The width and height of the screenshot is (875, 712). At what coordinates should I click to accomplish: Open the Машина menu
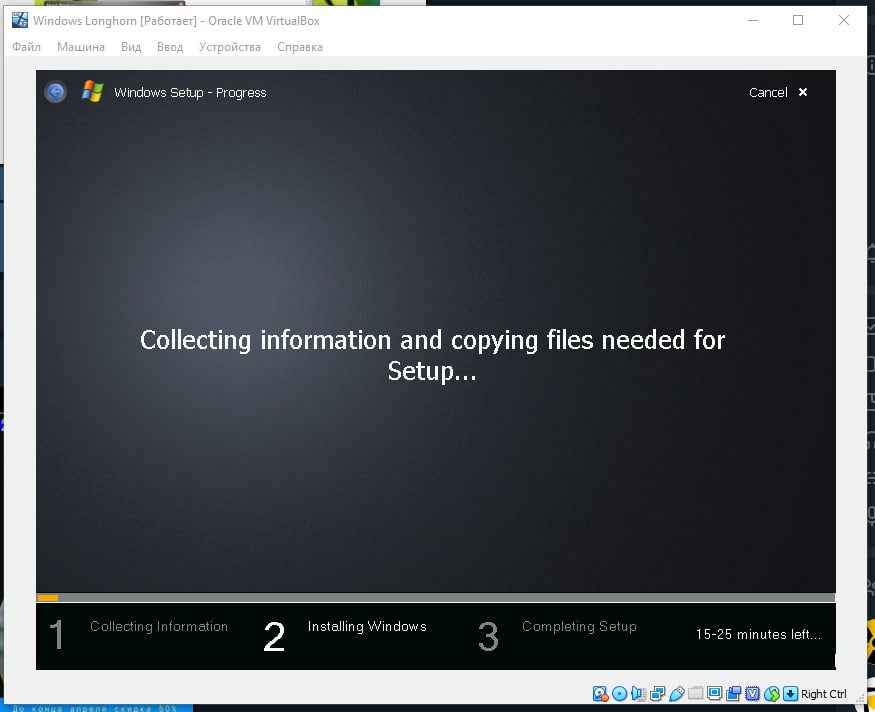click(x=81, y=47)
